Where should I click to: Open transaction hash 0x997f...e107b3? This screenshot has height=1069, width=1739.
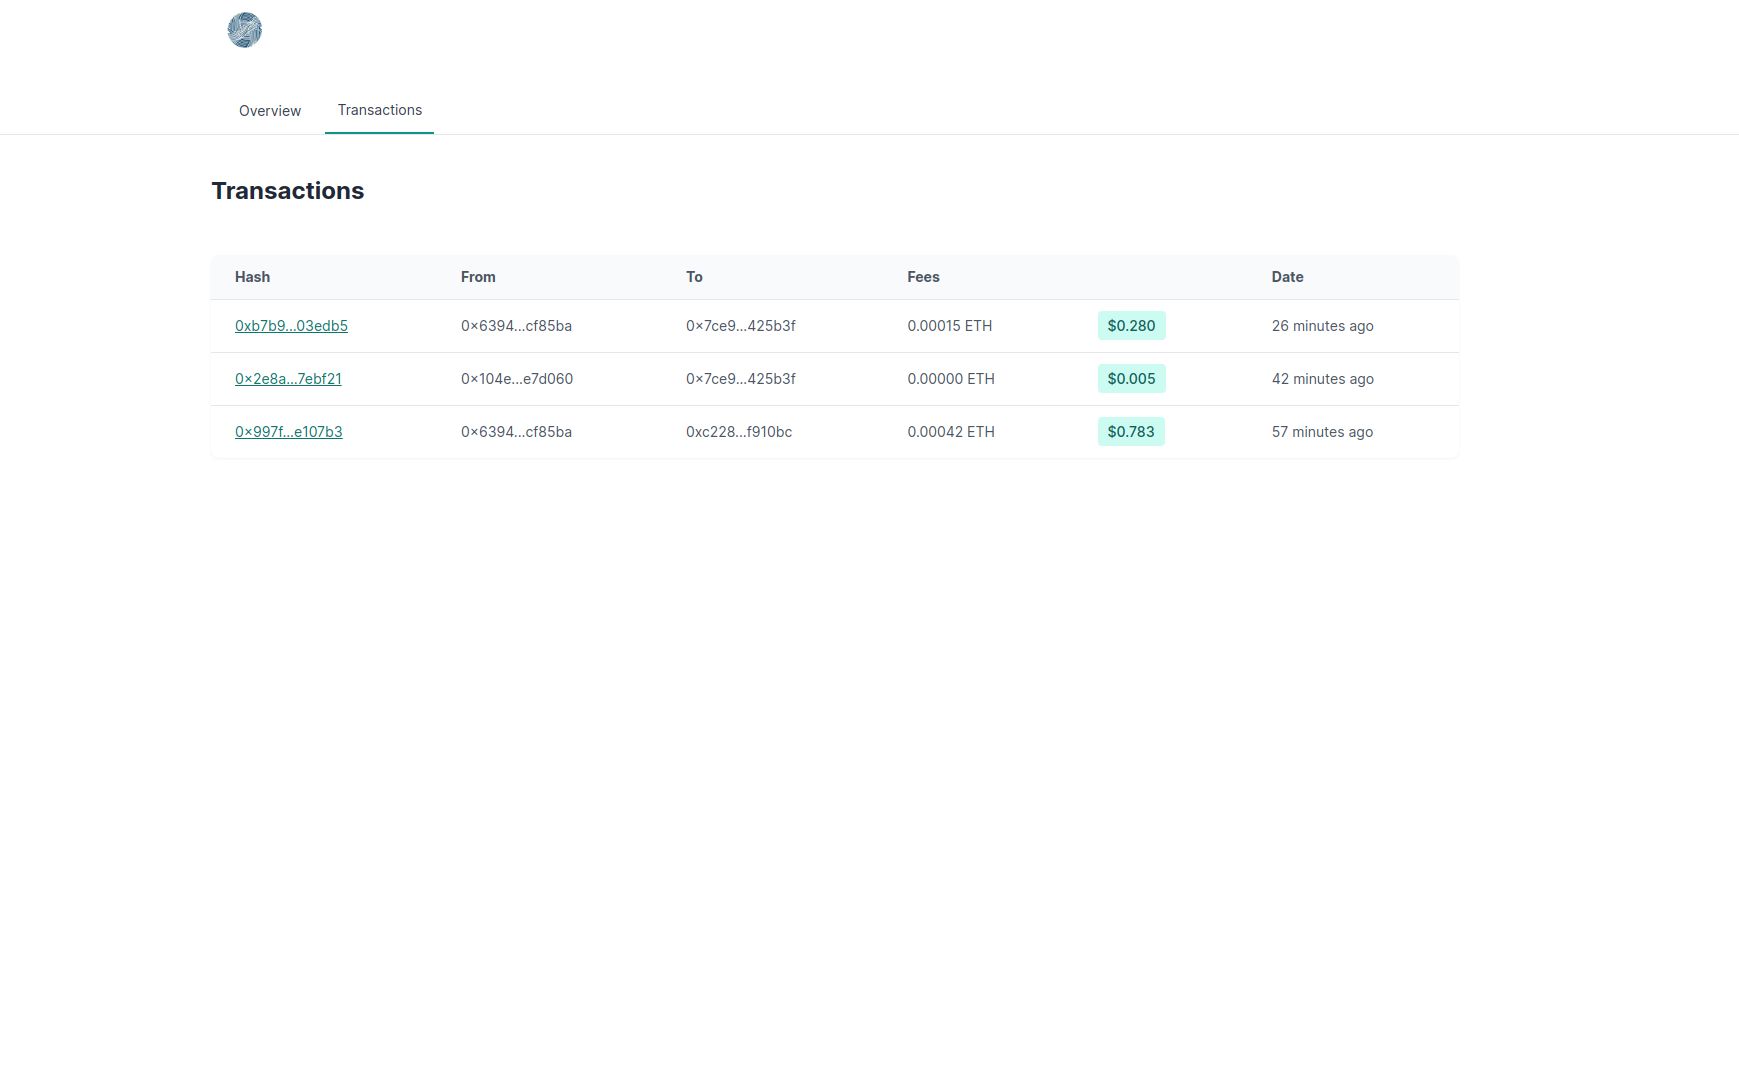coord(289,432)
